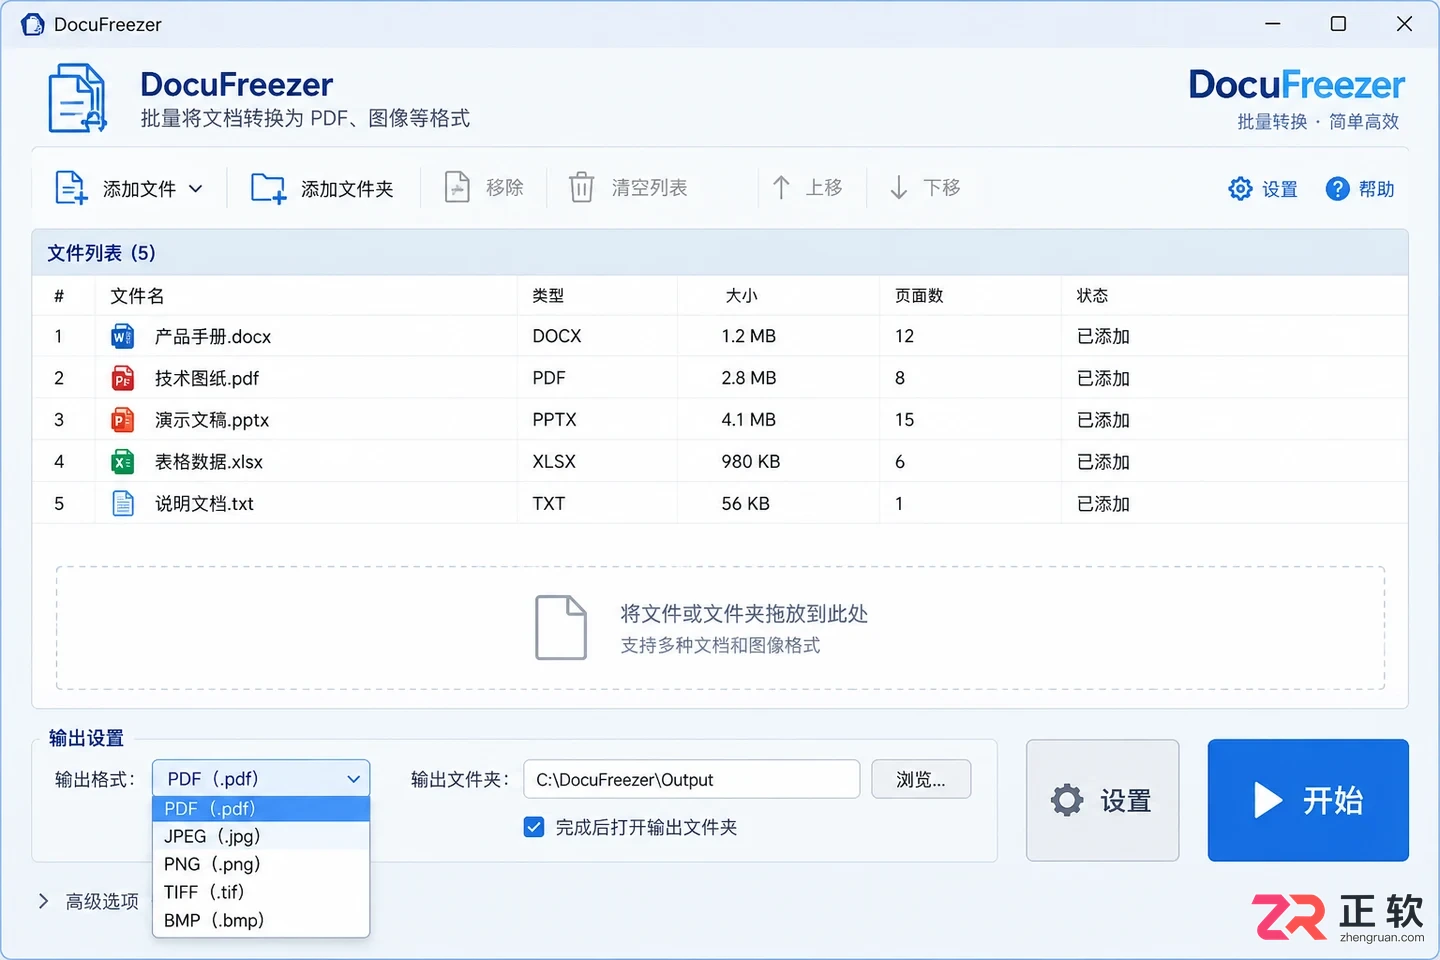
Task: Click the 4.1 MB size cell
Action: pos(749,420)
